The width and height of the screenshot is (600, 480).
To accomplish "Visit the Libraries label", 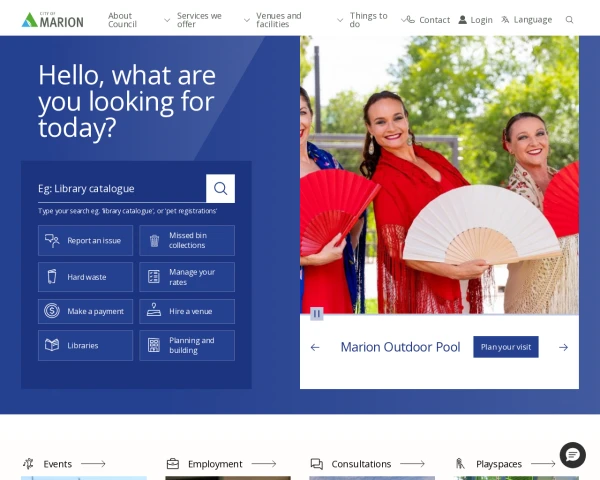I will click(x=83, y=345).
